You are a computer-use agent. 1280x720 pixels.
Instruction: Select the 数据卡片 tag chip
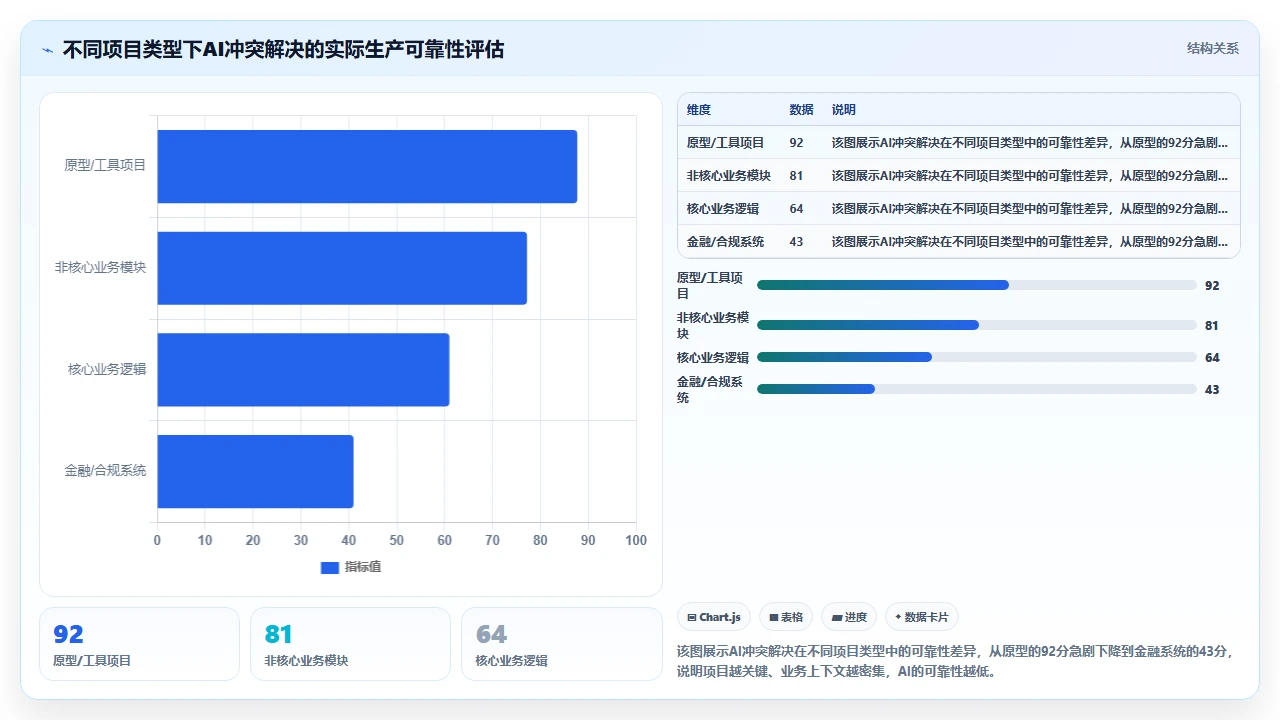[x=921, y=617]
